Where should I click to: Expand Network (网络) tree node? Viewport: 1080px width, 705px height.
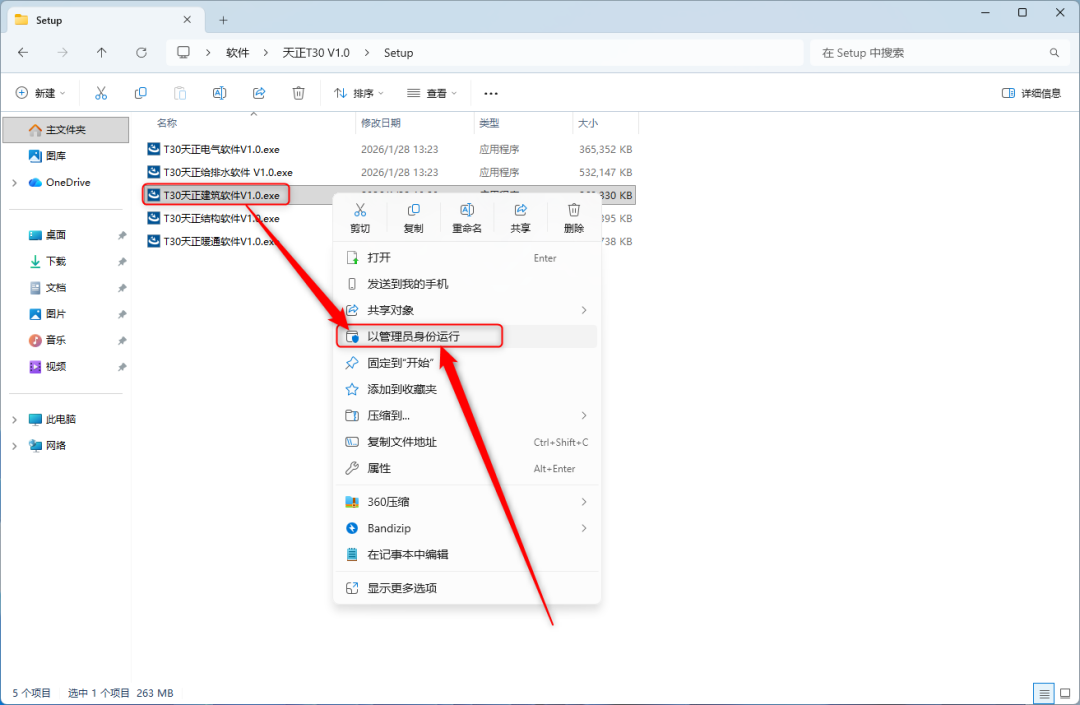tap(14, 445)
